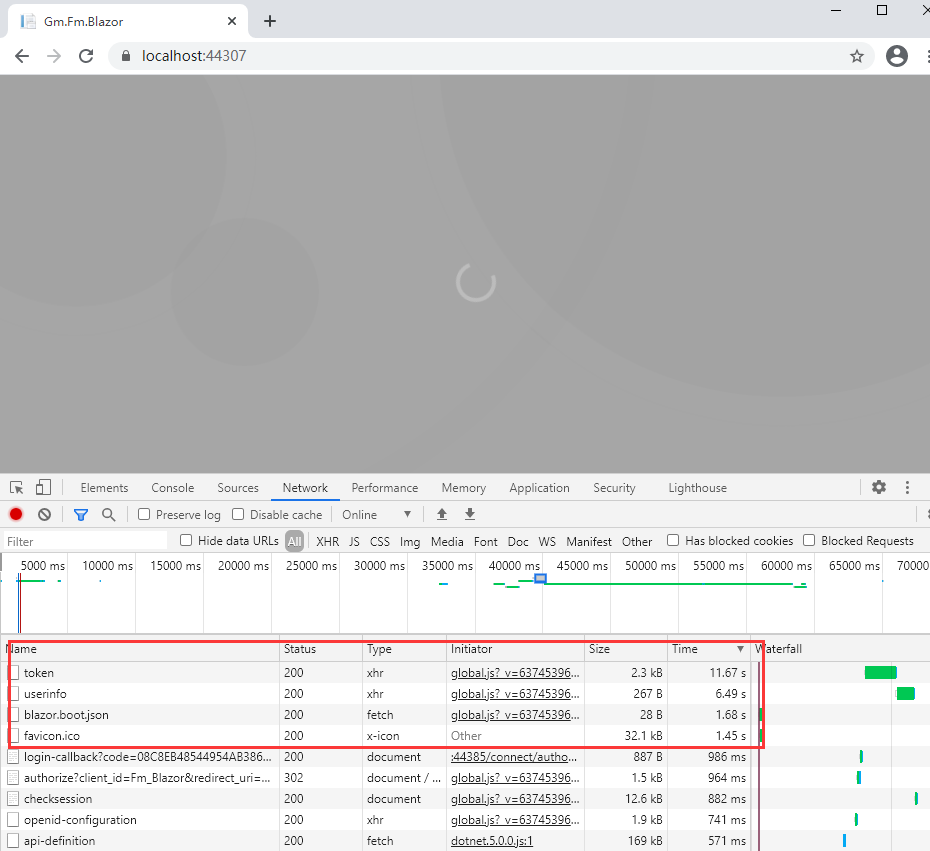Viewport: 930px width, 851px height.
Task: Go back with the browser back arrow
Action: pyautogui.click(x=22, y=56)
